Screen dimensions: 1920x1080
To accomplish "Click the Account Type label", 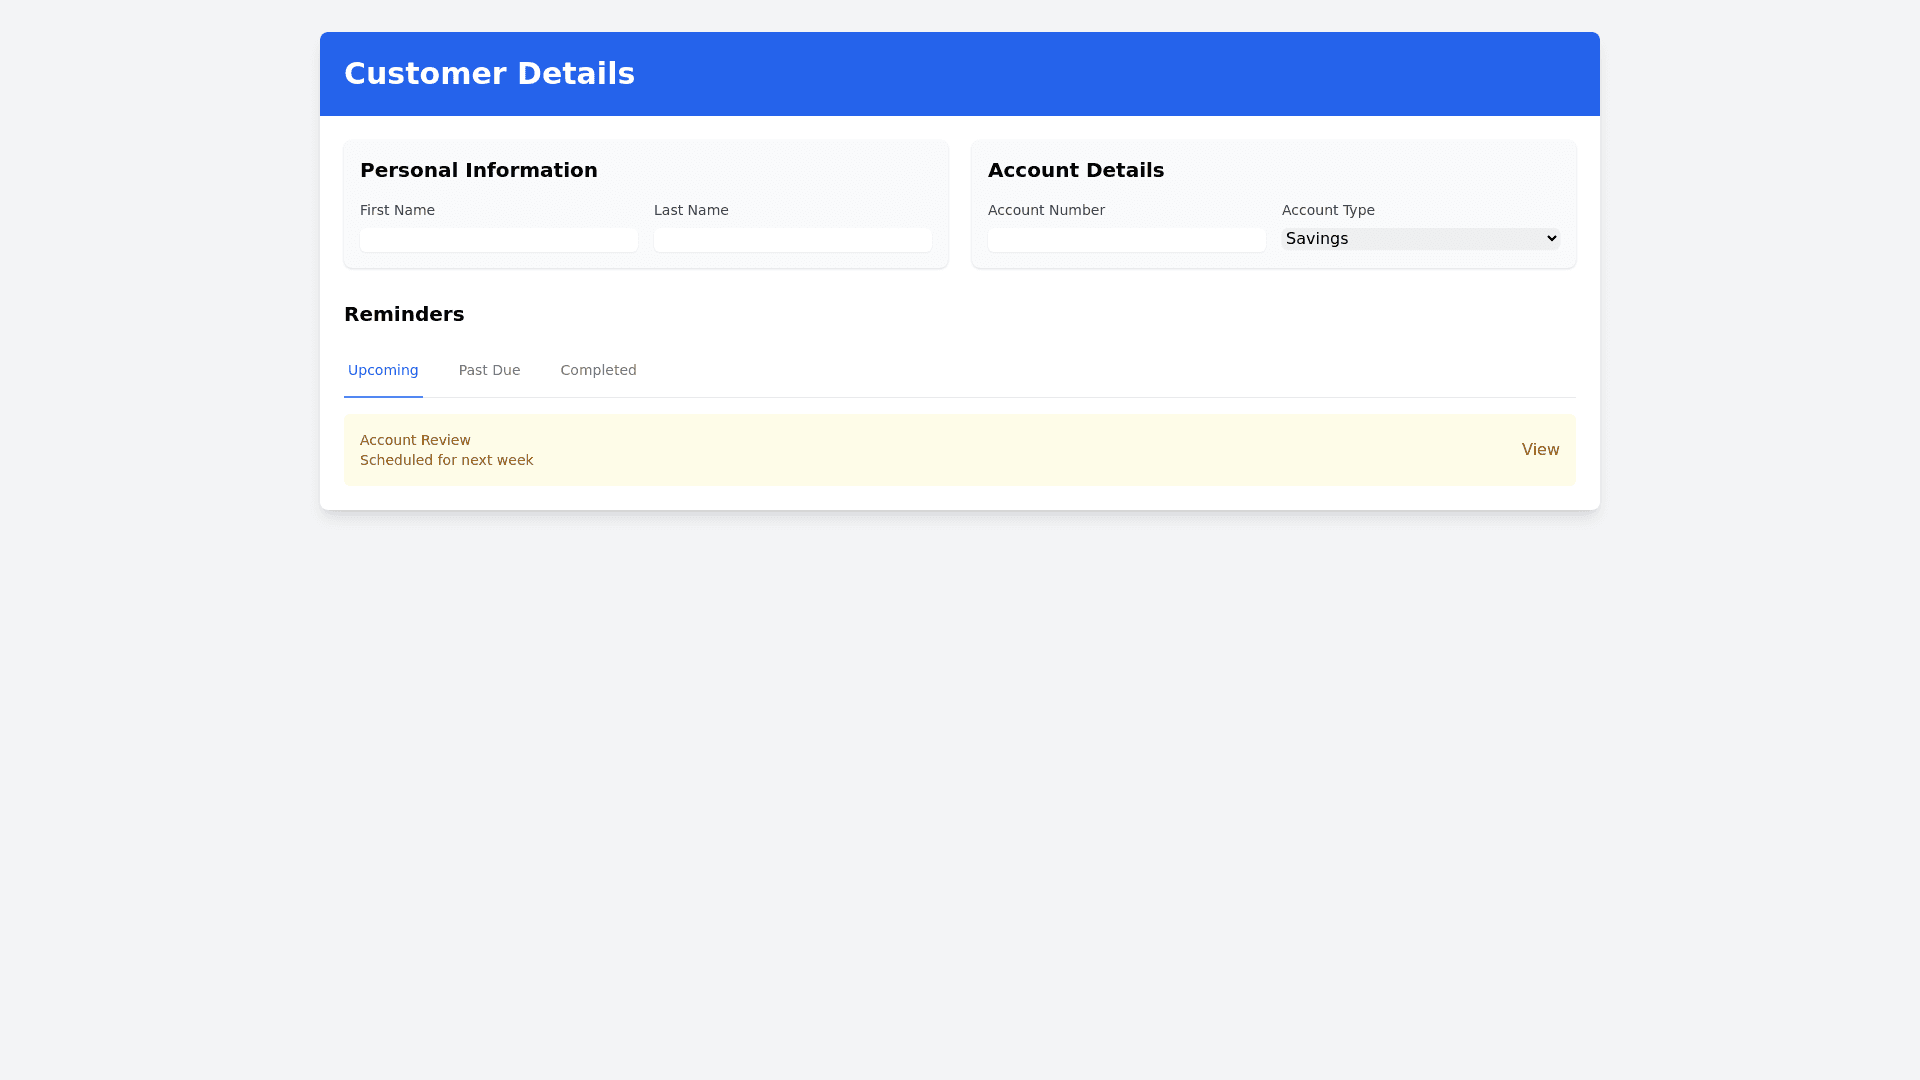I will click(1328, 210).
